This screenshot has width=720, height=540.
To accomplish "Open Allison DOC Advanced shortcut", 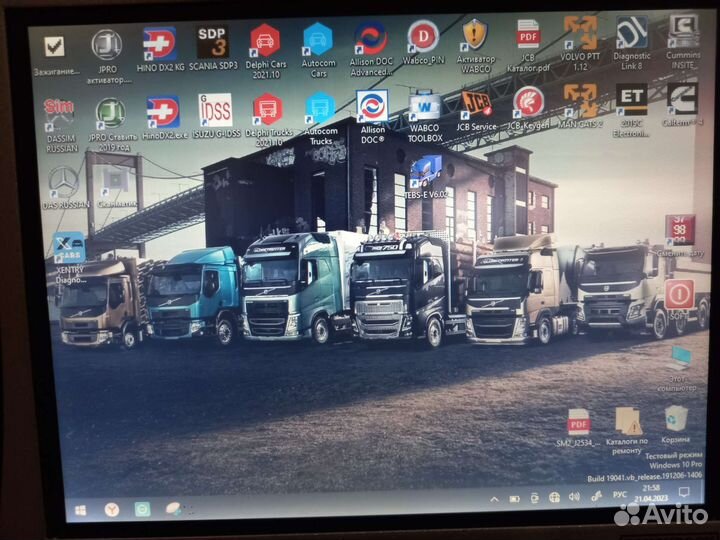I will pos(371,43).
